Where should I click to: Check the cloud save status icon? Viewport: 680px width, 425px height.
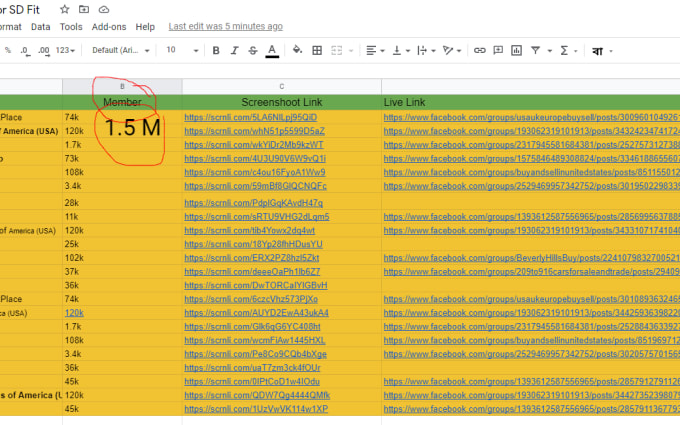tap(104, 9)
